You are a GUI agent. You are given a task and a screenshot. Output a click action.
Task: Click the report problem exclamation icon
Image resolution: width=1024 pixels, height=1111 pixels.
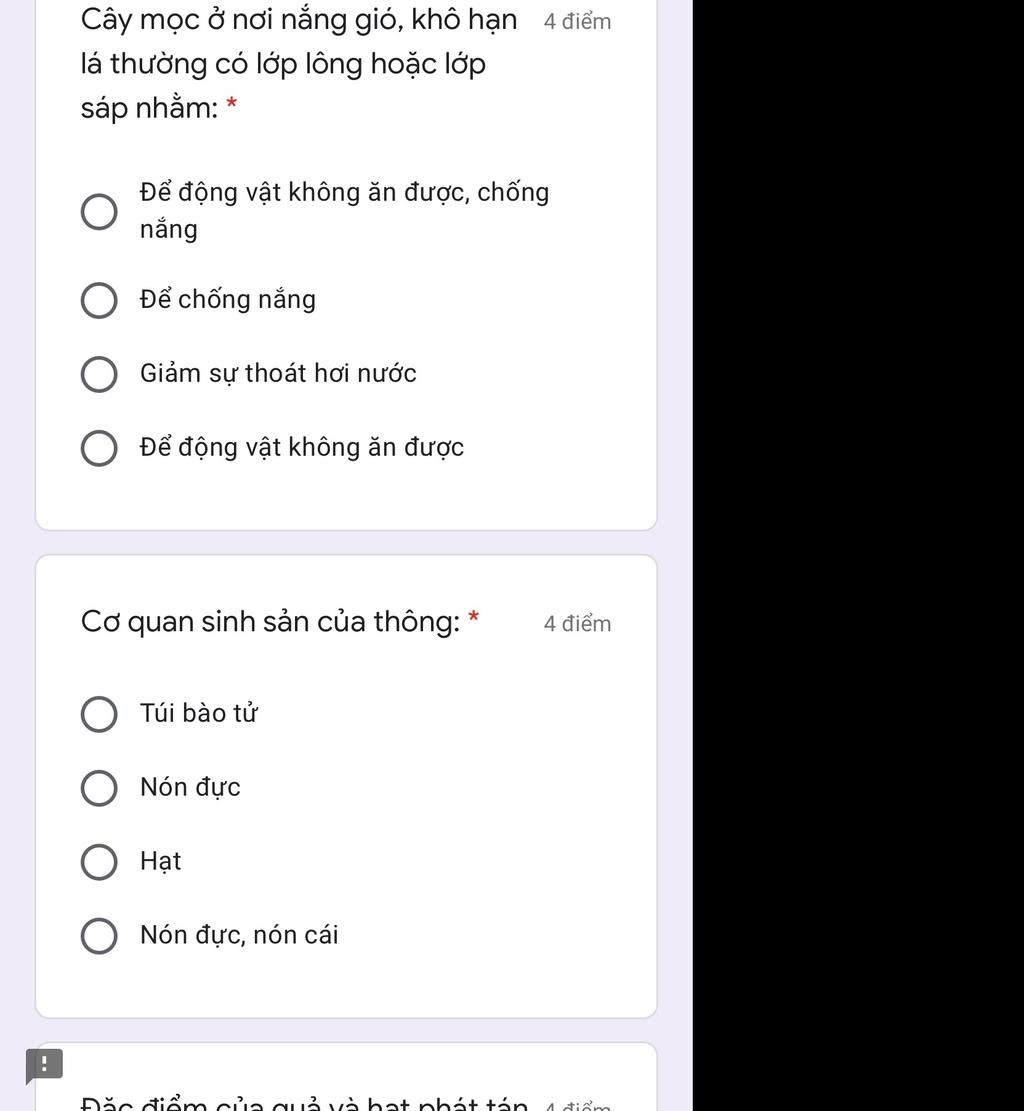click(x=44, y=1064)
